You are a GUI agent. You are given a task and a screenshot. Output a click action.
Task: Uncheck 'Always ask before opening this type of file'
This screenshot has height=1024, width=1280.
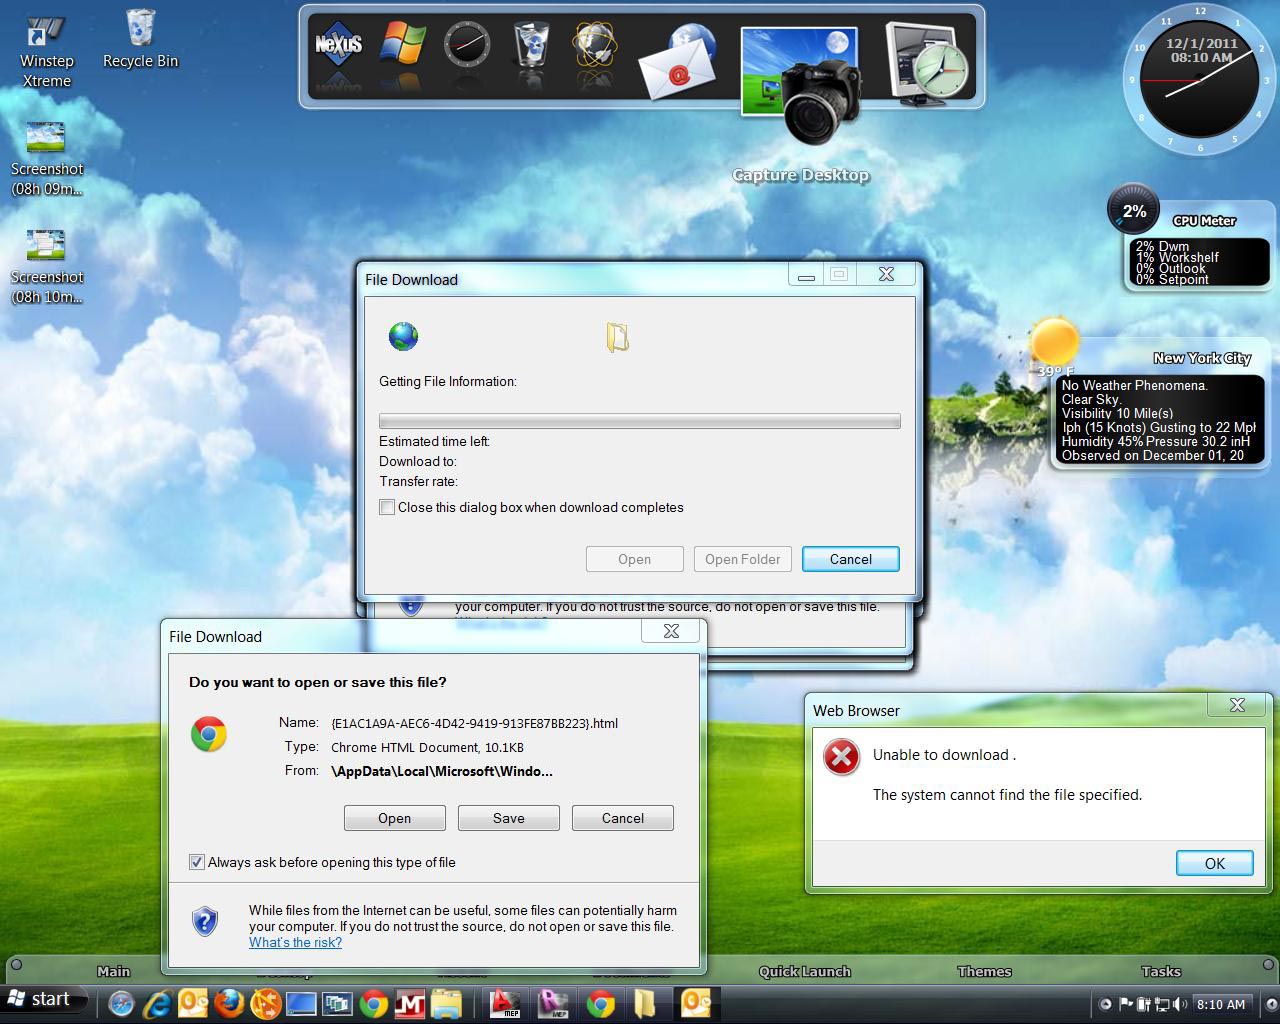[x=197, y=862]
